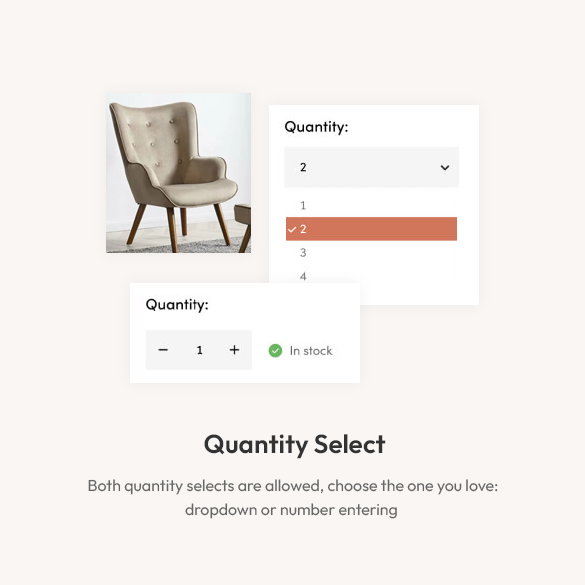
Task: Click the green In stock checkmark icon
Action: (x=275, y=350)
